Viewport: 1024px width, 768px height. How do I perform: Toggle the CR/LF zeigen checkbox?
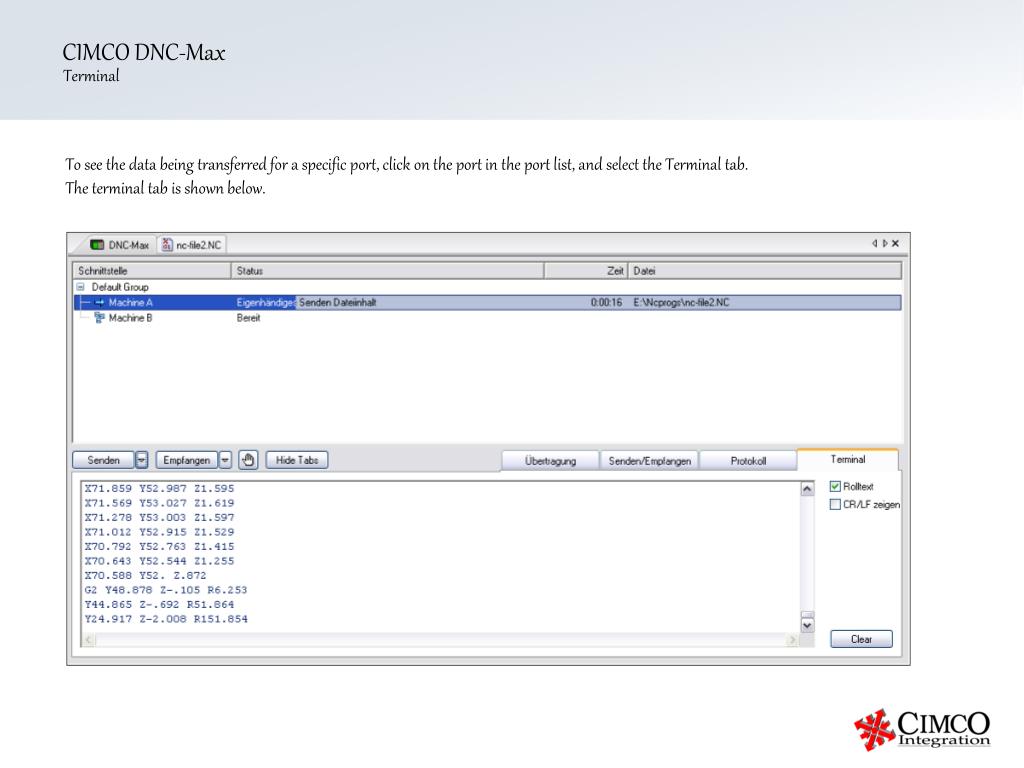835,504
